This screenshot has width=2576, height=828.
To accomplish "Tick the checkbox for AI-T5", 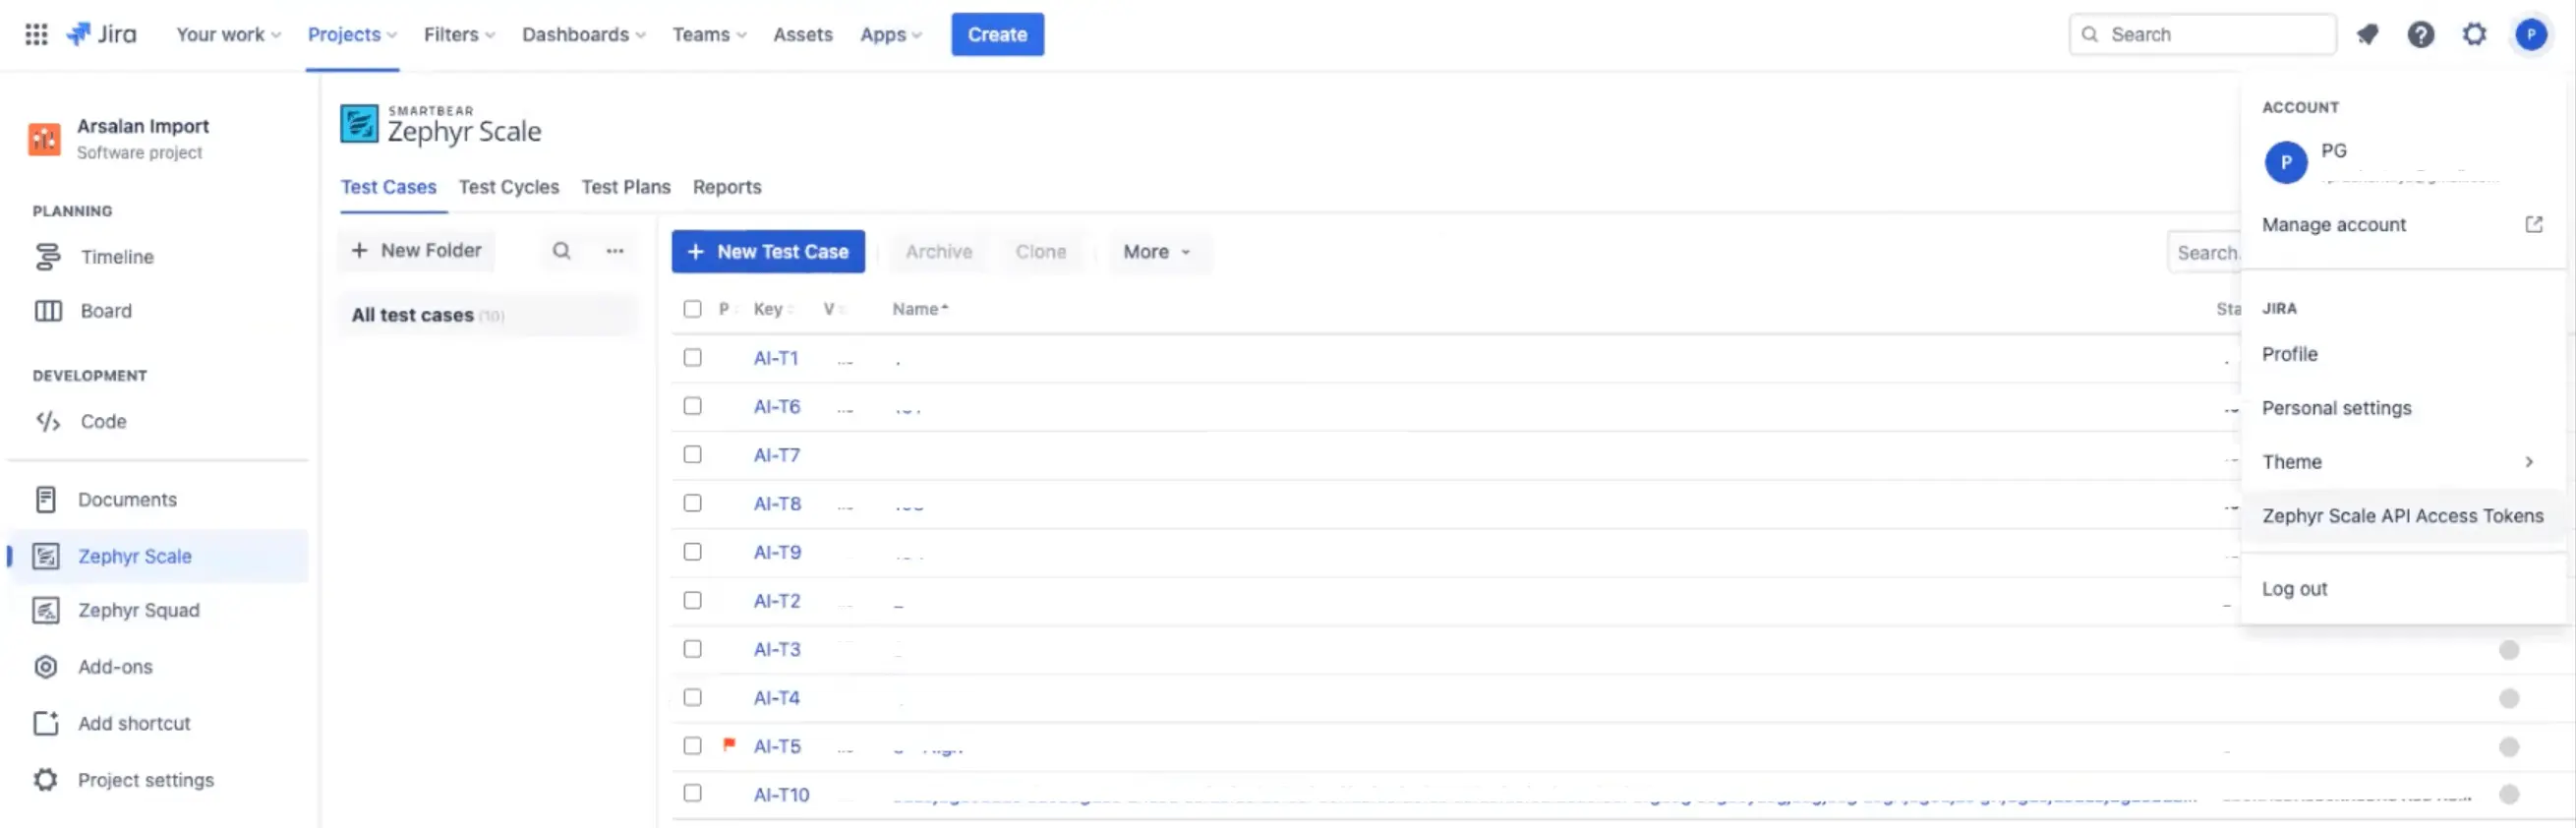I will coord(692,745).
